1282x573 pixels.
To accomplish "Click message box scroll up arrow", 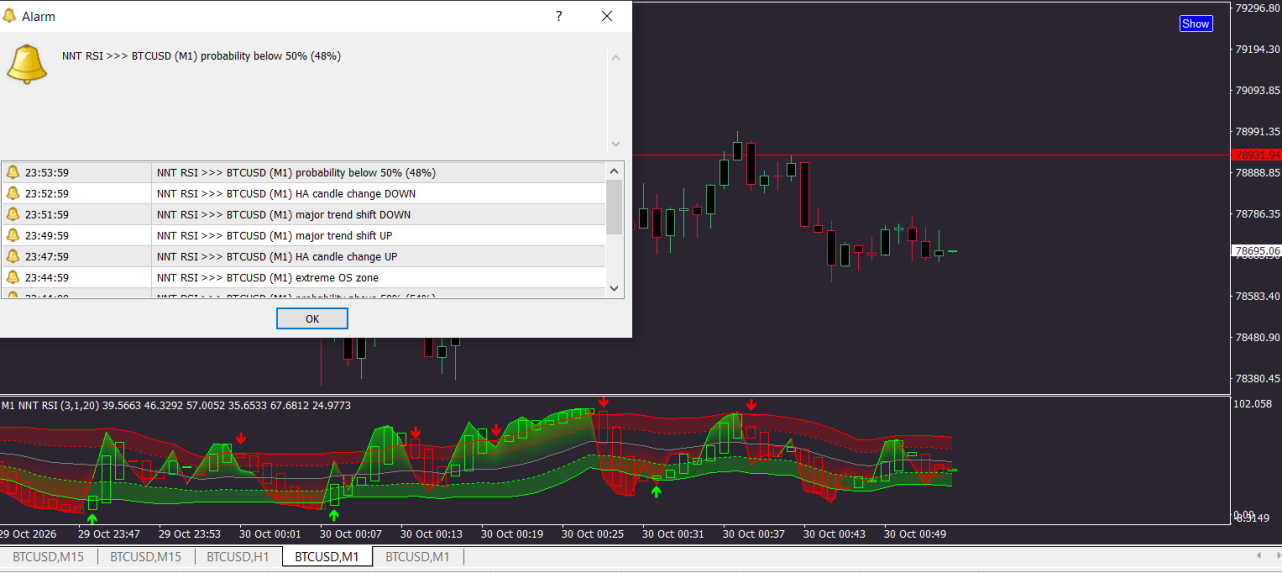I will point(615,57).
